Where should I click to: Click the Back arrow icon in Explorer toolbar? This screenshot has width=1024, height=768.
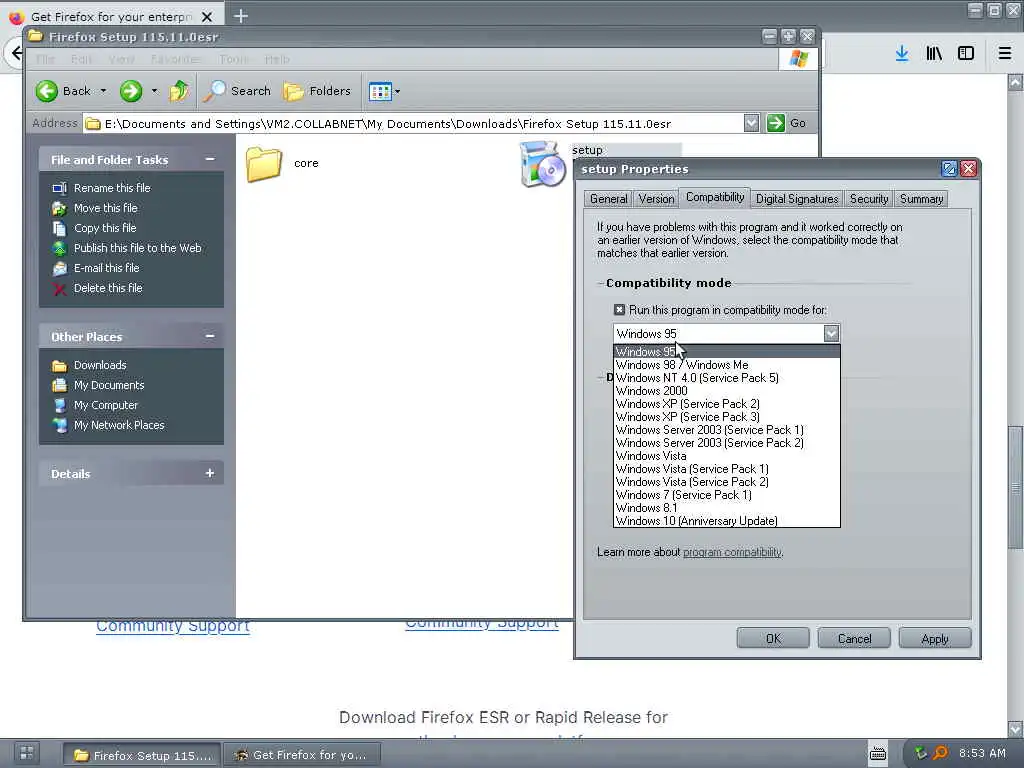(47, 91)
